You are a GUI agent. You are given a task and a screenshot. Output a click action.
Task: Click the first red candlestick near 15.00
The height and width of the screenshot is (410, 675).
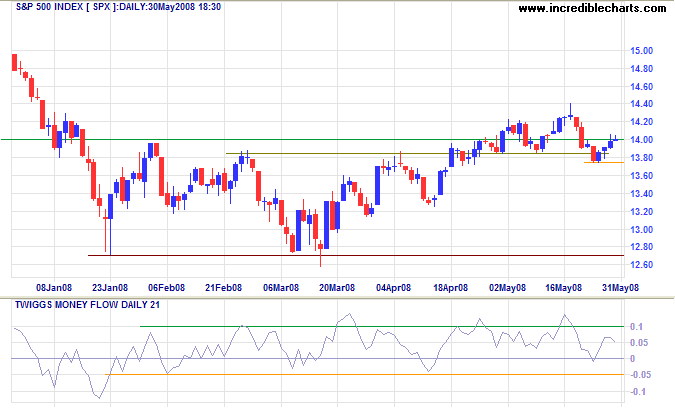point(14,62)
